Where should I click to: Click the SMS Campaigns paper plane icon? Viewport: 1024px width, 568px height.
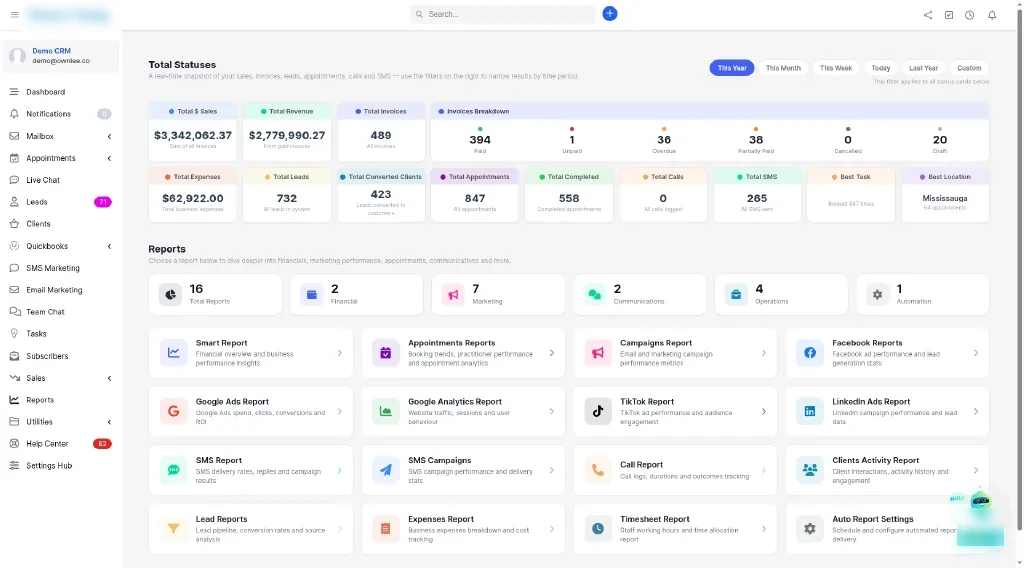point(386,470)
